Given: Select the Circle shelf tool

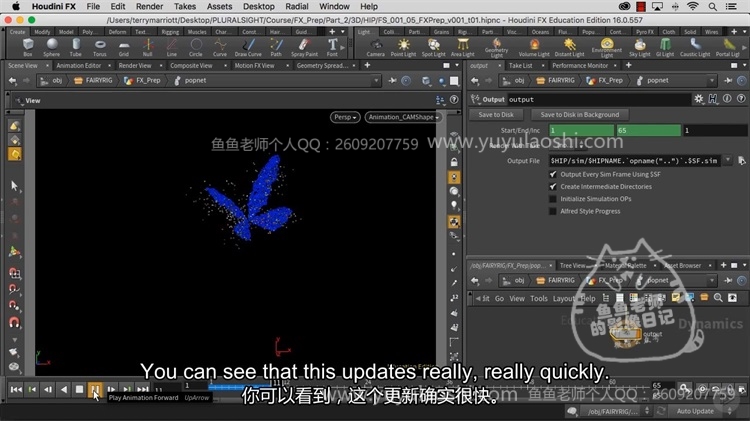Looking at the screenshot, I should point(196,47).
